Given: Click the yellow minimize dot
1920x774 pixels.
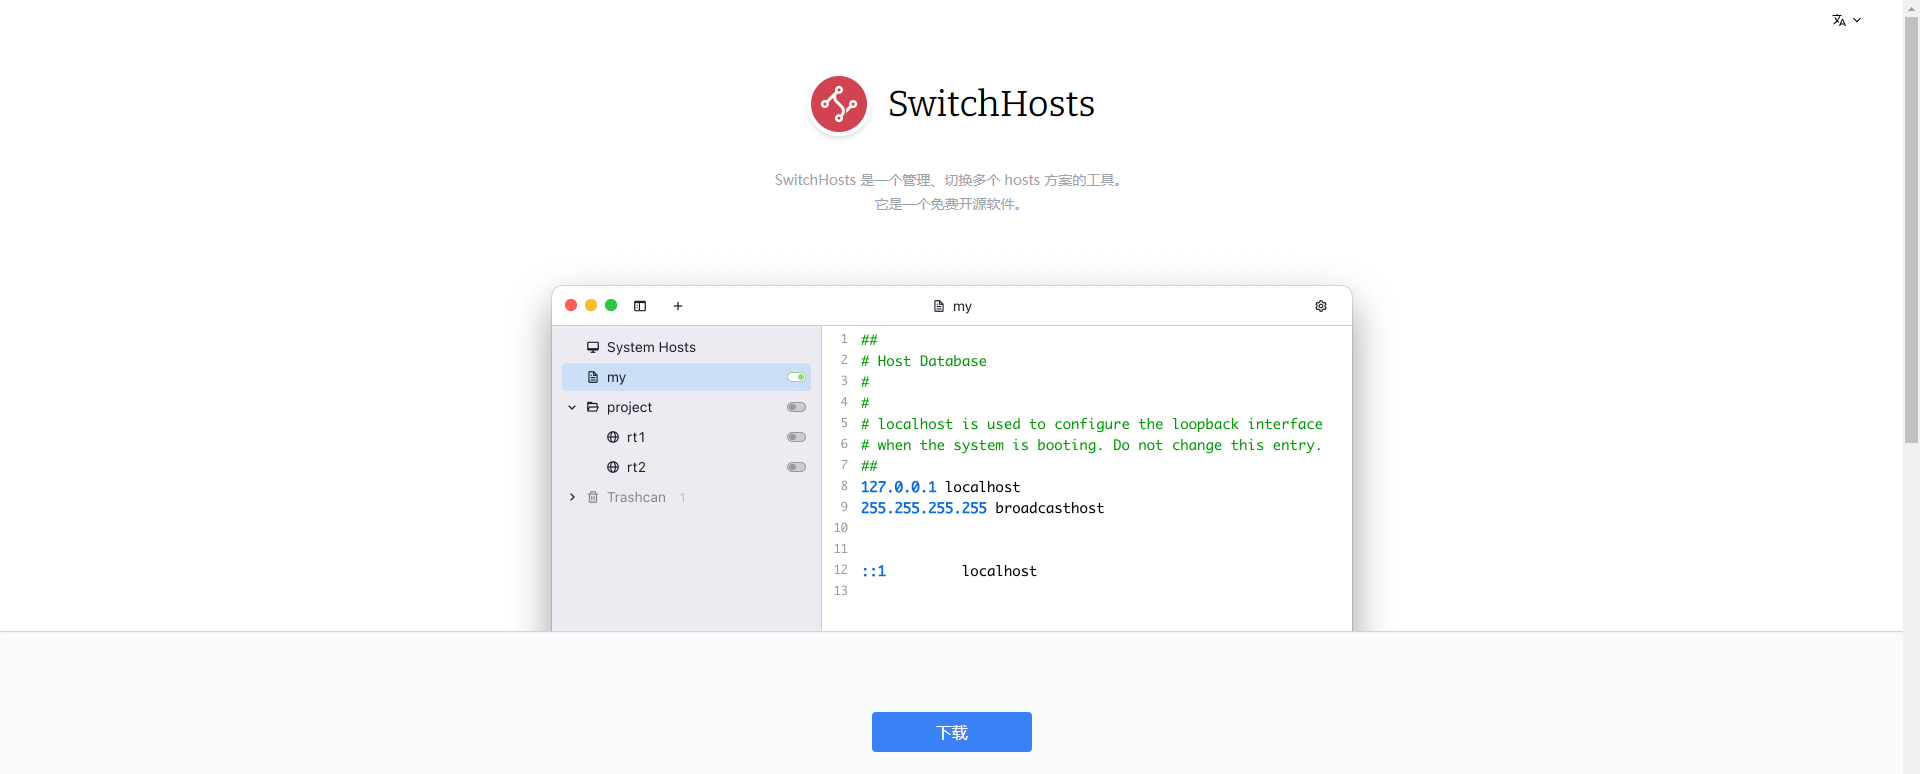Looking at the screenshot, I should click(591, 305).
